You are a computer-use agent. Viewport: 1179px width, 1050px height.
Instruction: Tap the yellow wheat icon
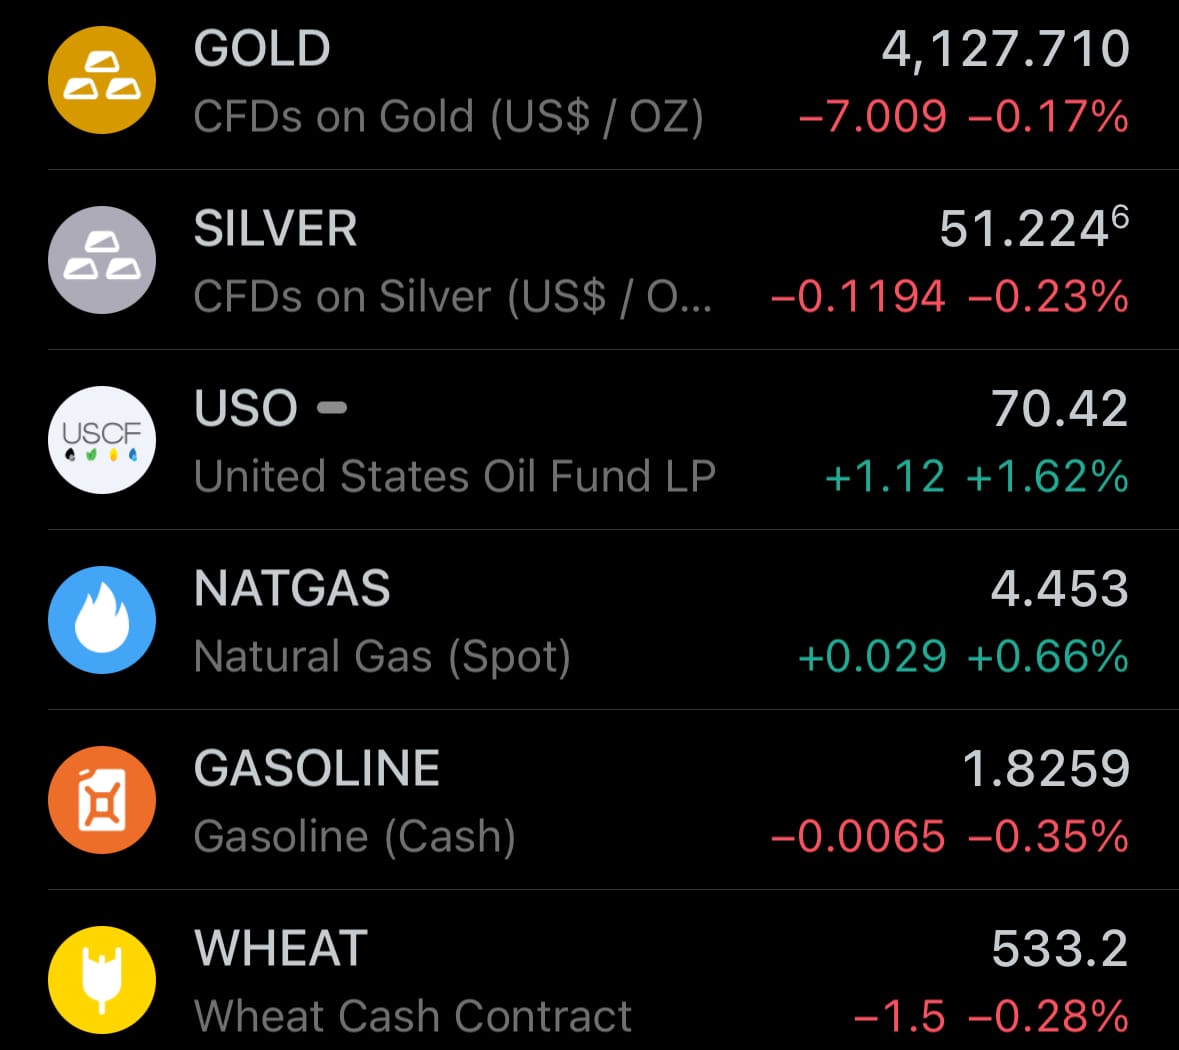click(102, 980)
